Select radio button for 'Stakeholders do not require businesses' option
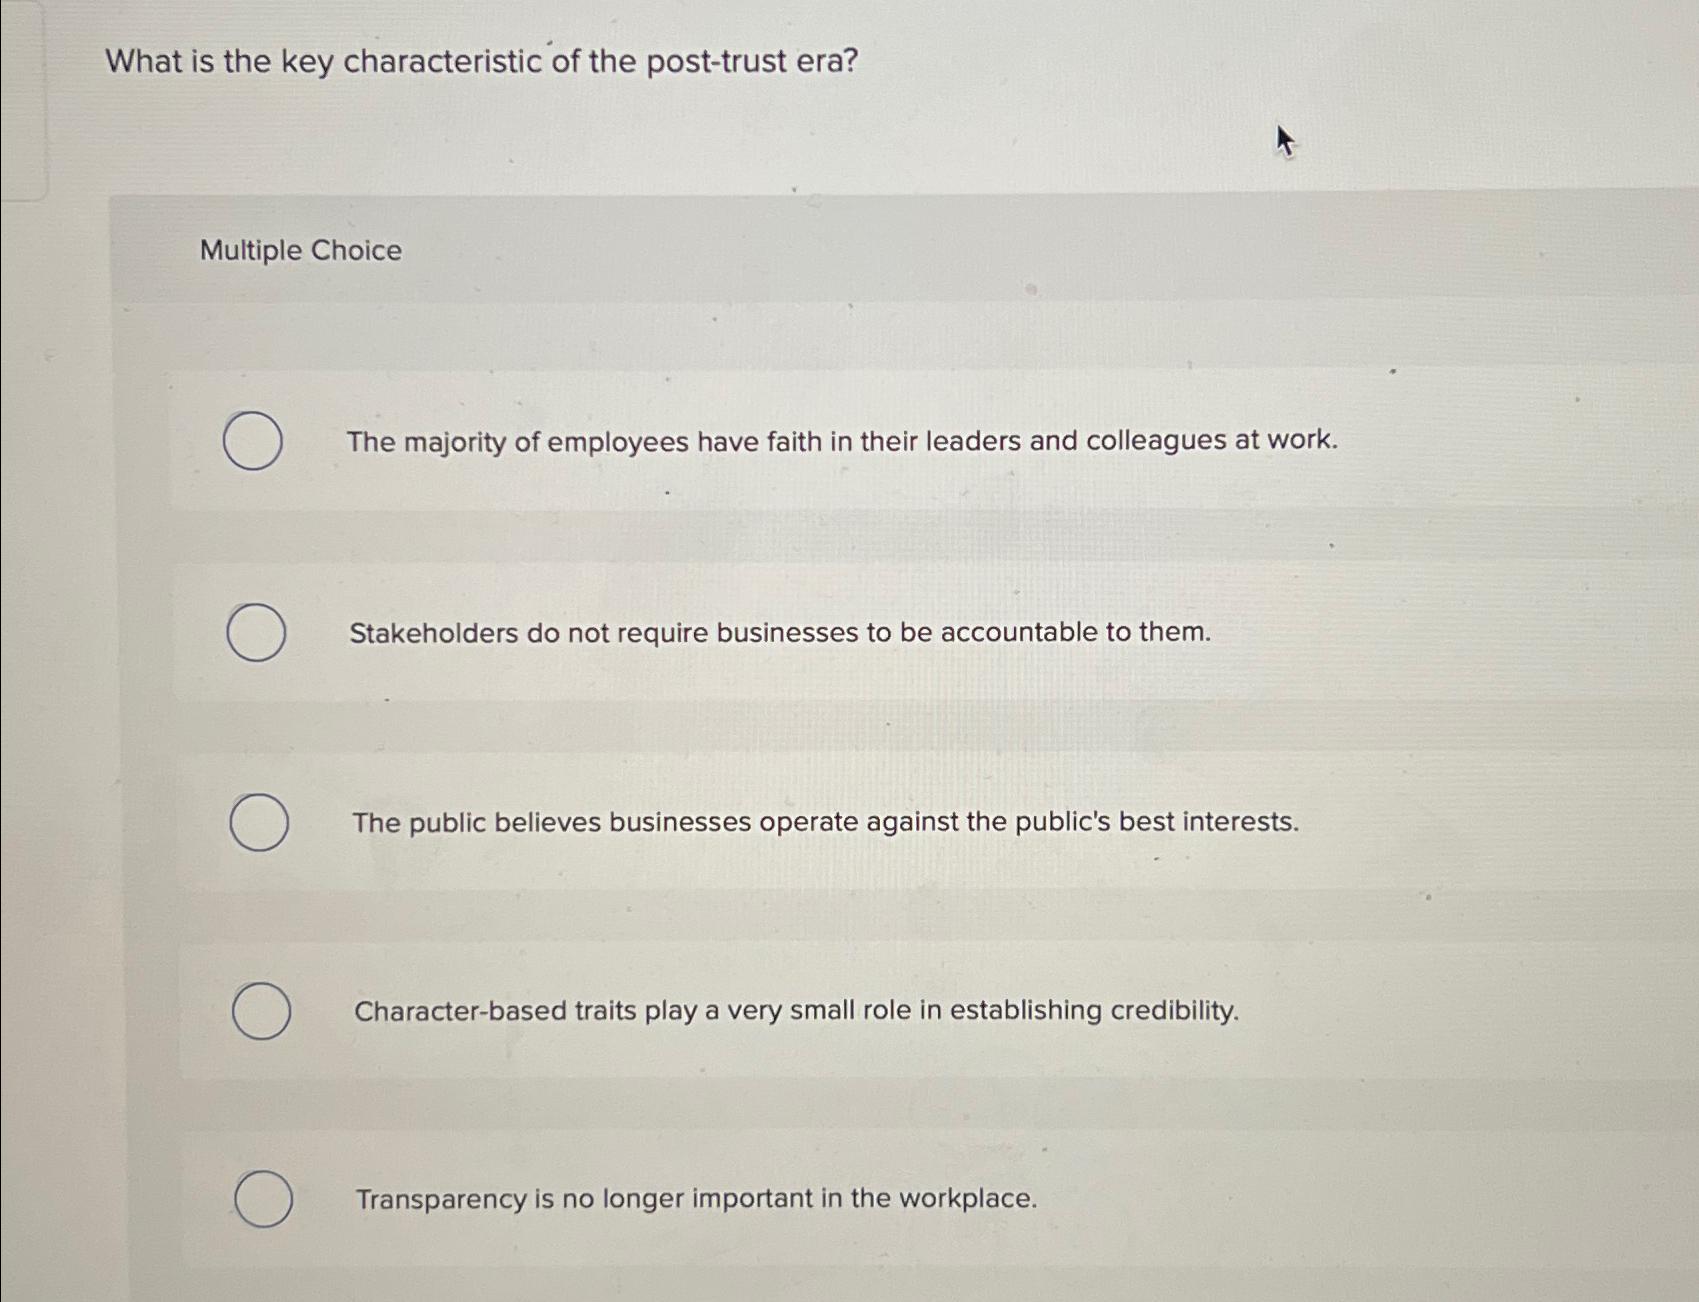Screen dimensions: 1699x1302 point(255,632)
